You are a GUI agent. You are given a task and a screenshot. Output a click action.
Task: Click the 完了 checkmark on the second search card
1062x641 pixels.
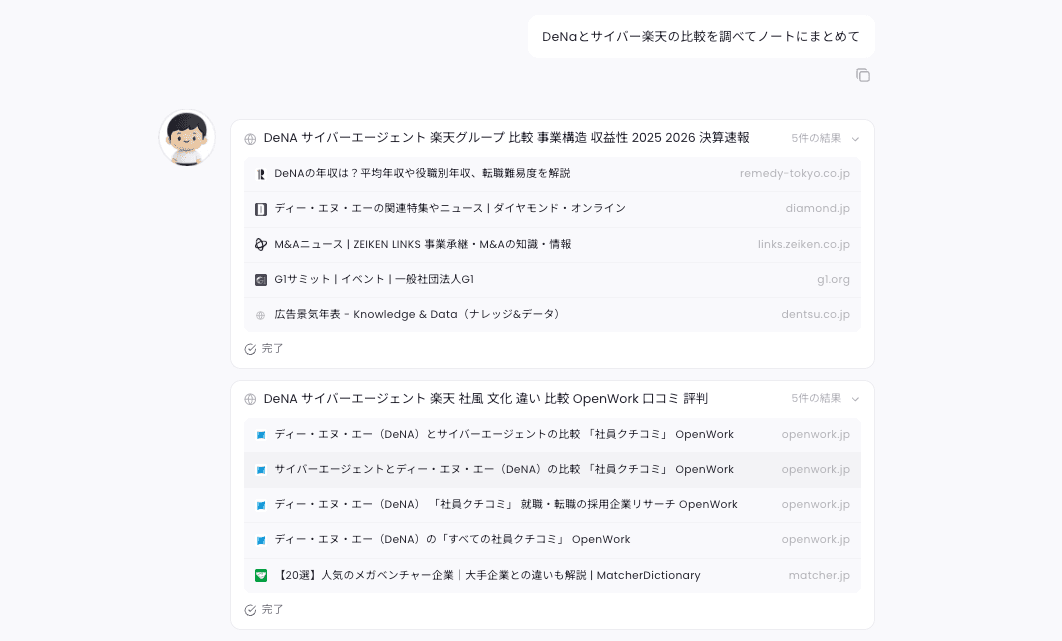pos(250,609)
